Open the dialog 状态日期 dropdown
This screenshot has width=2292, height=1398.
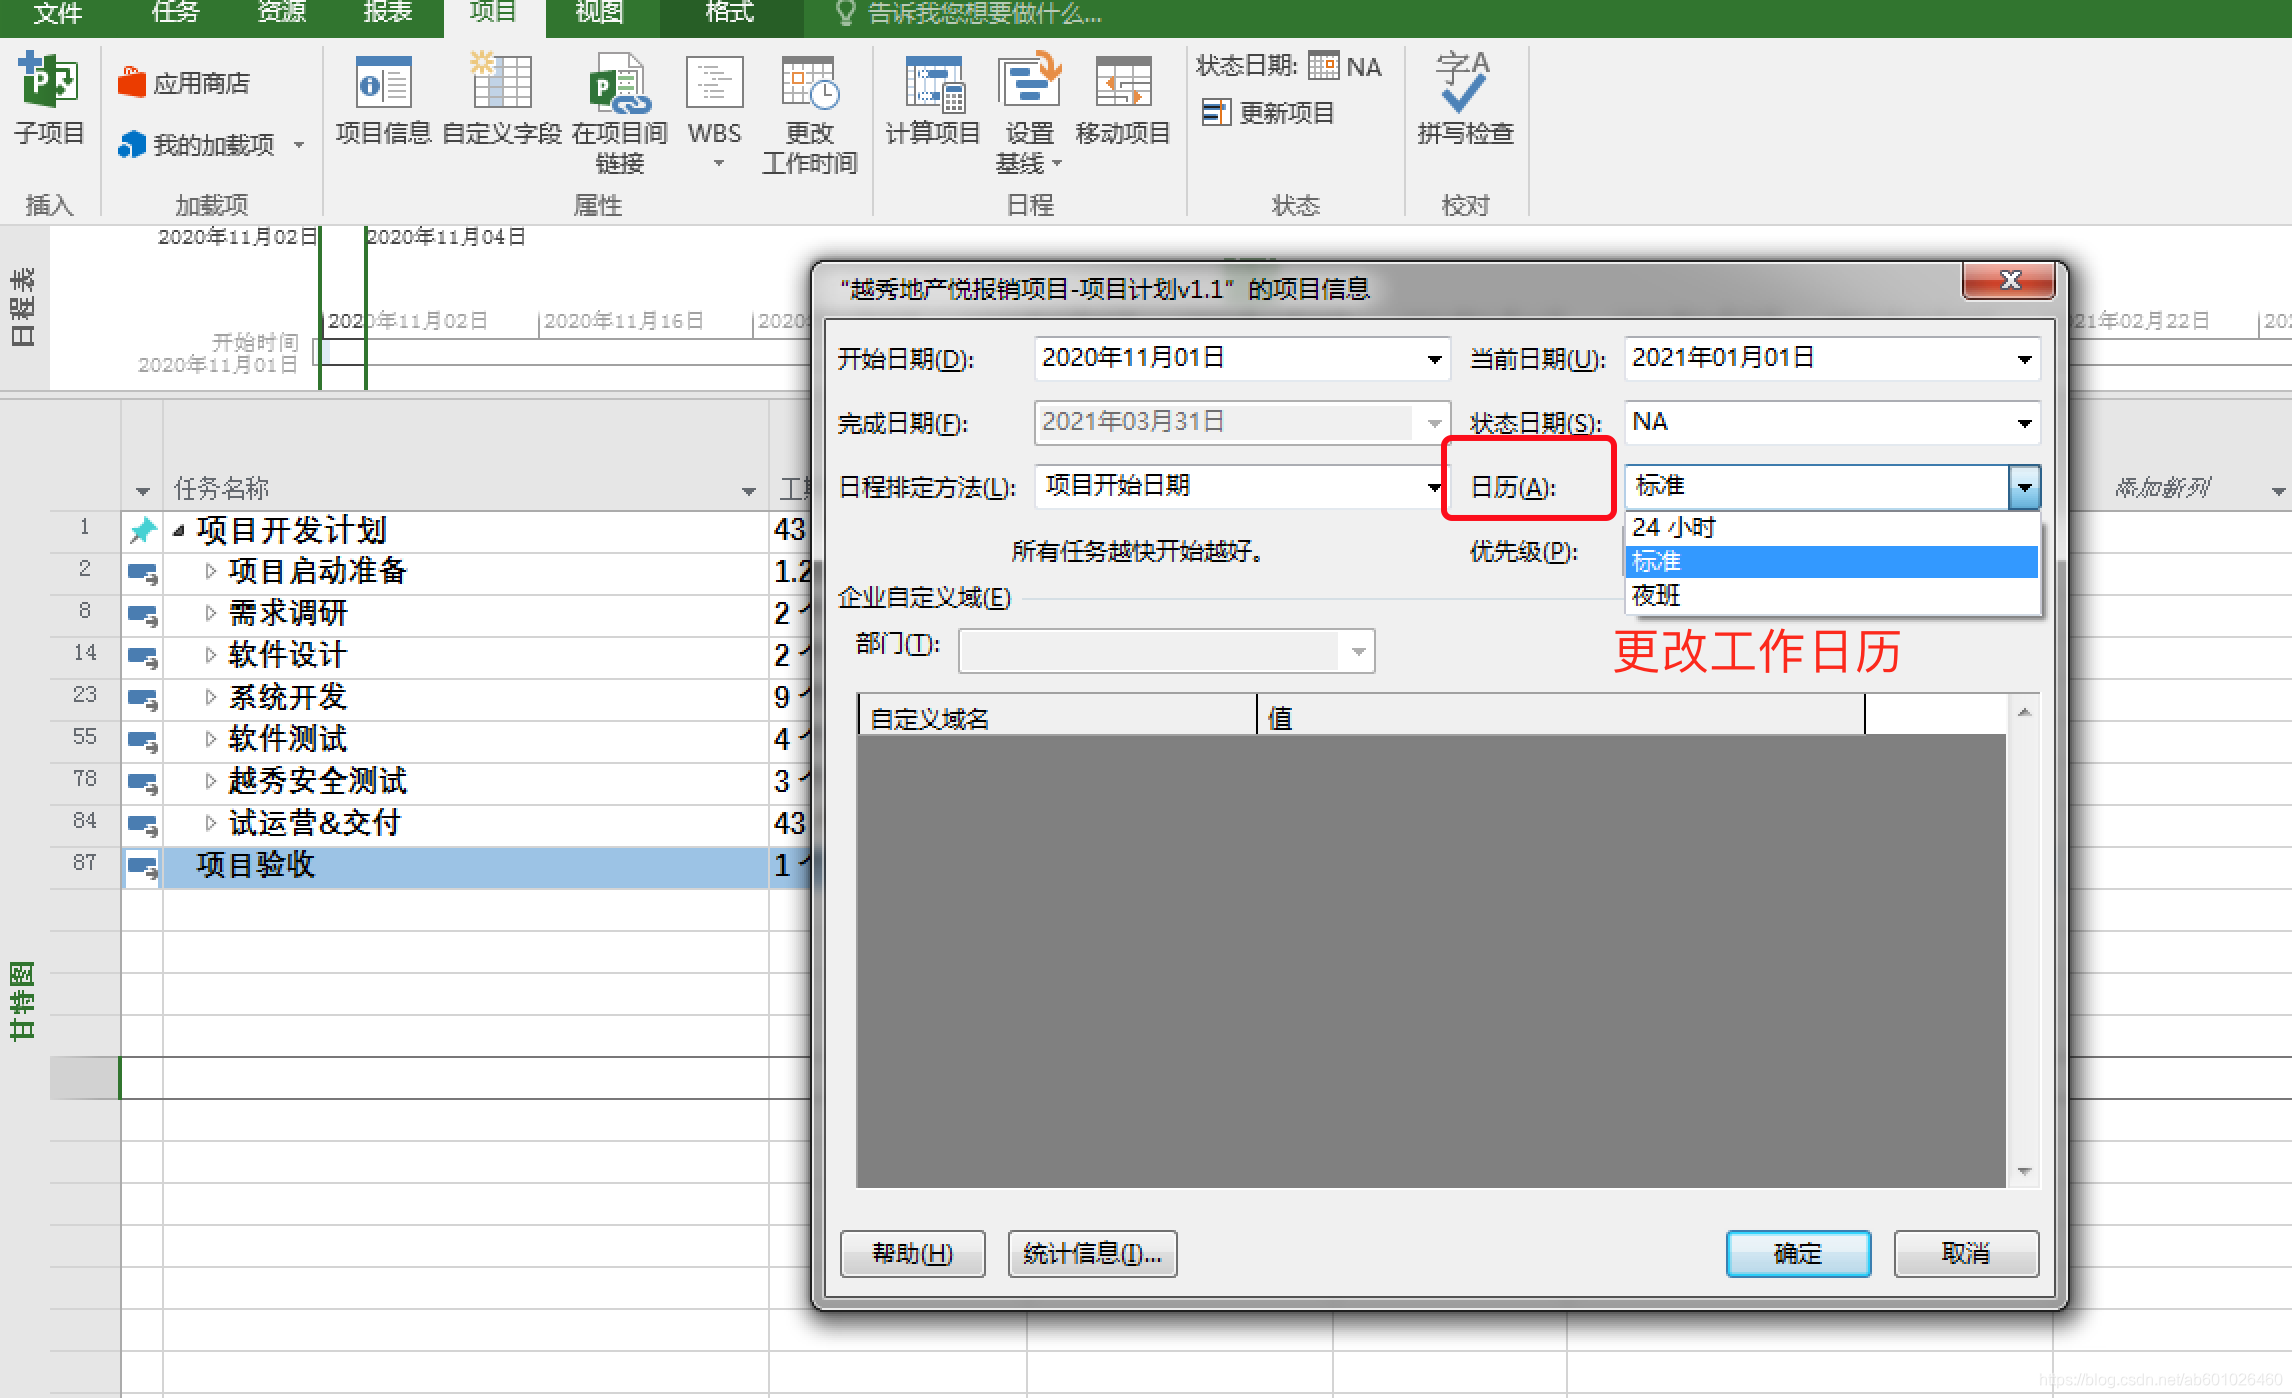click(2024, 423)
